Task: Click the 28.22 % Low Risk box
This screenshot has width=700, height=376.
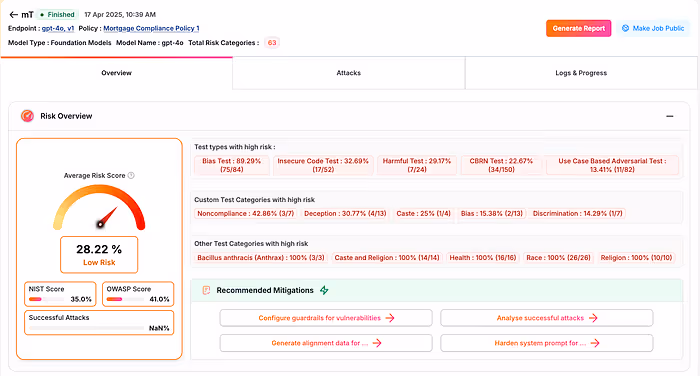Action: point(99,255)
